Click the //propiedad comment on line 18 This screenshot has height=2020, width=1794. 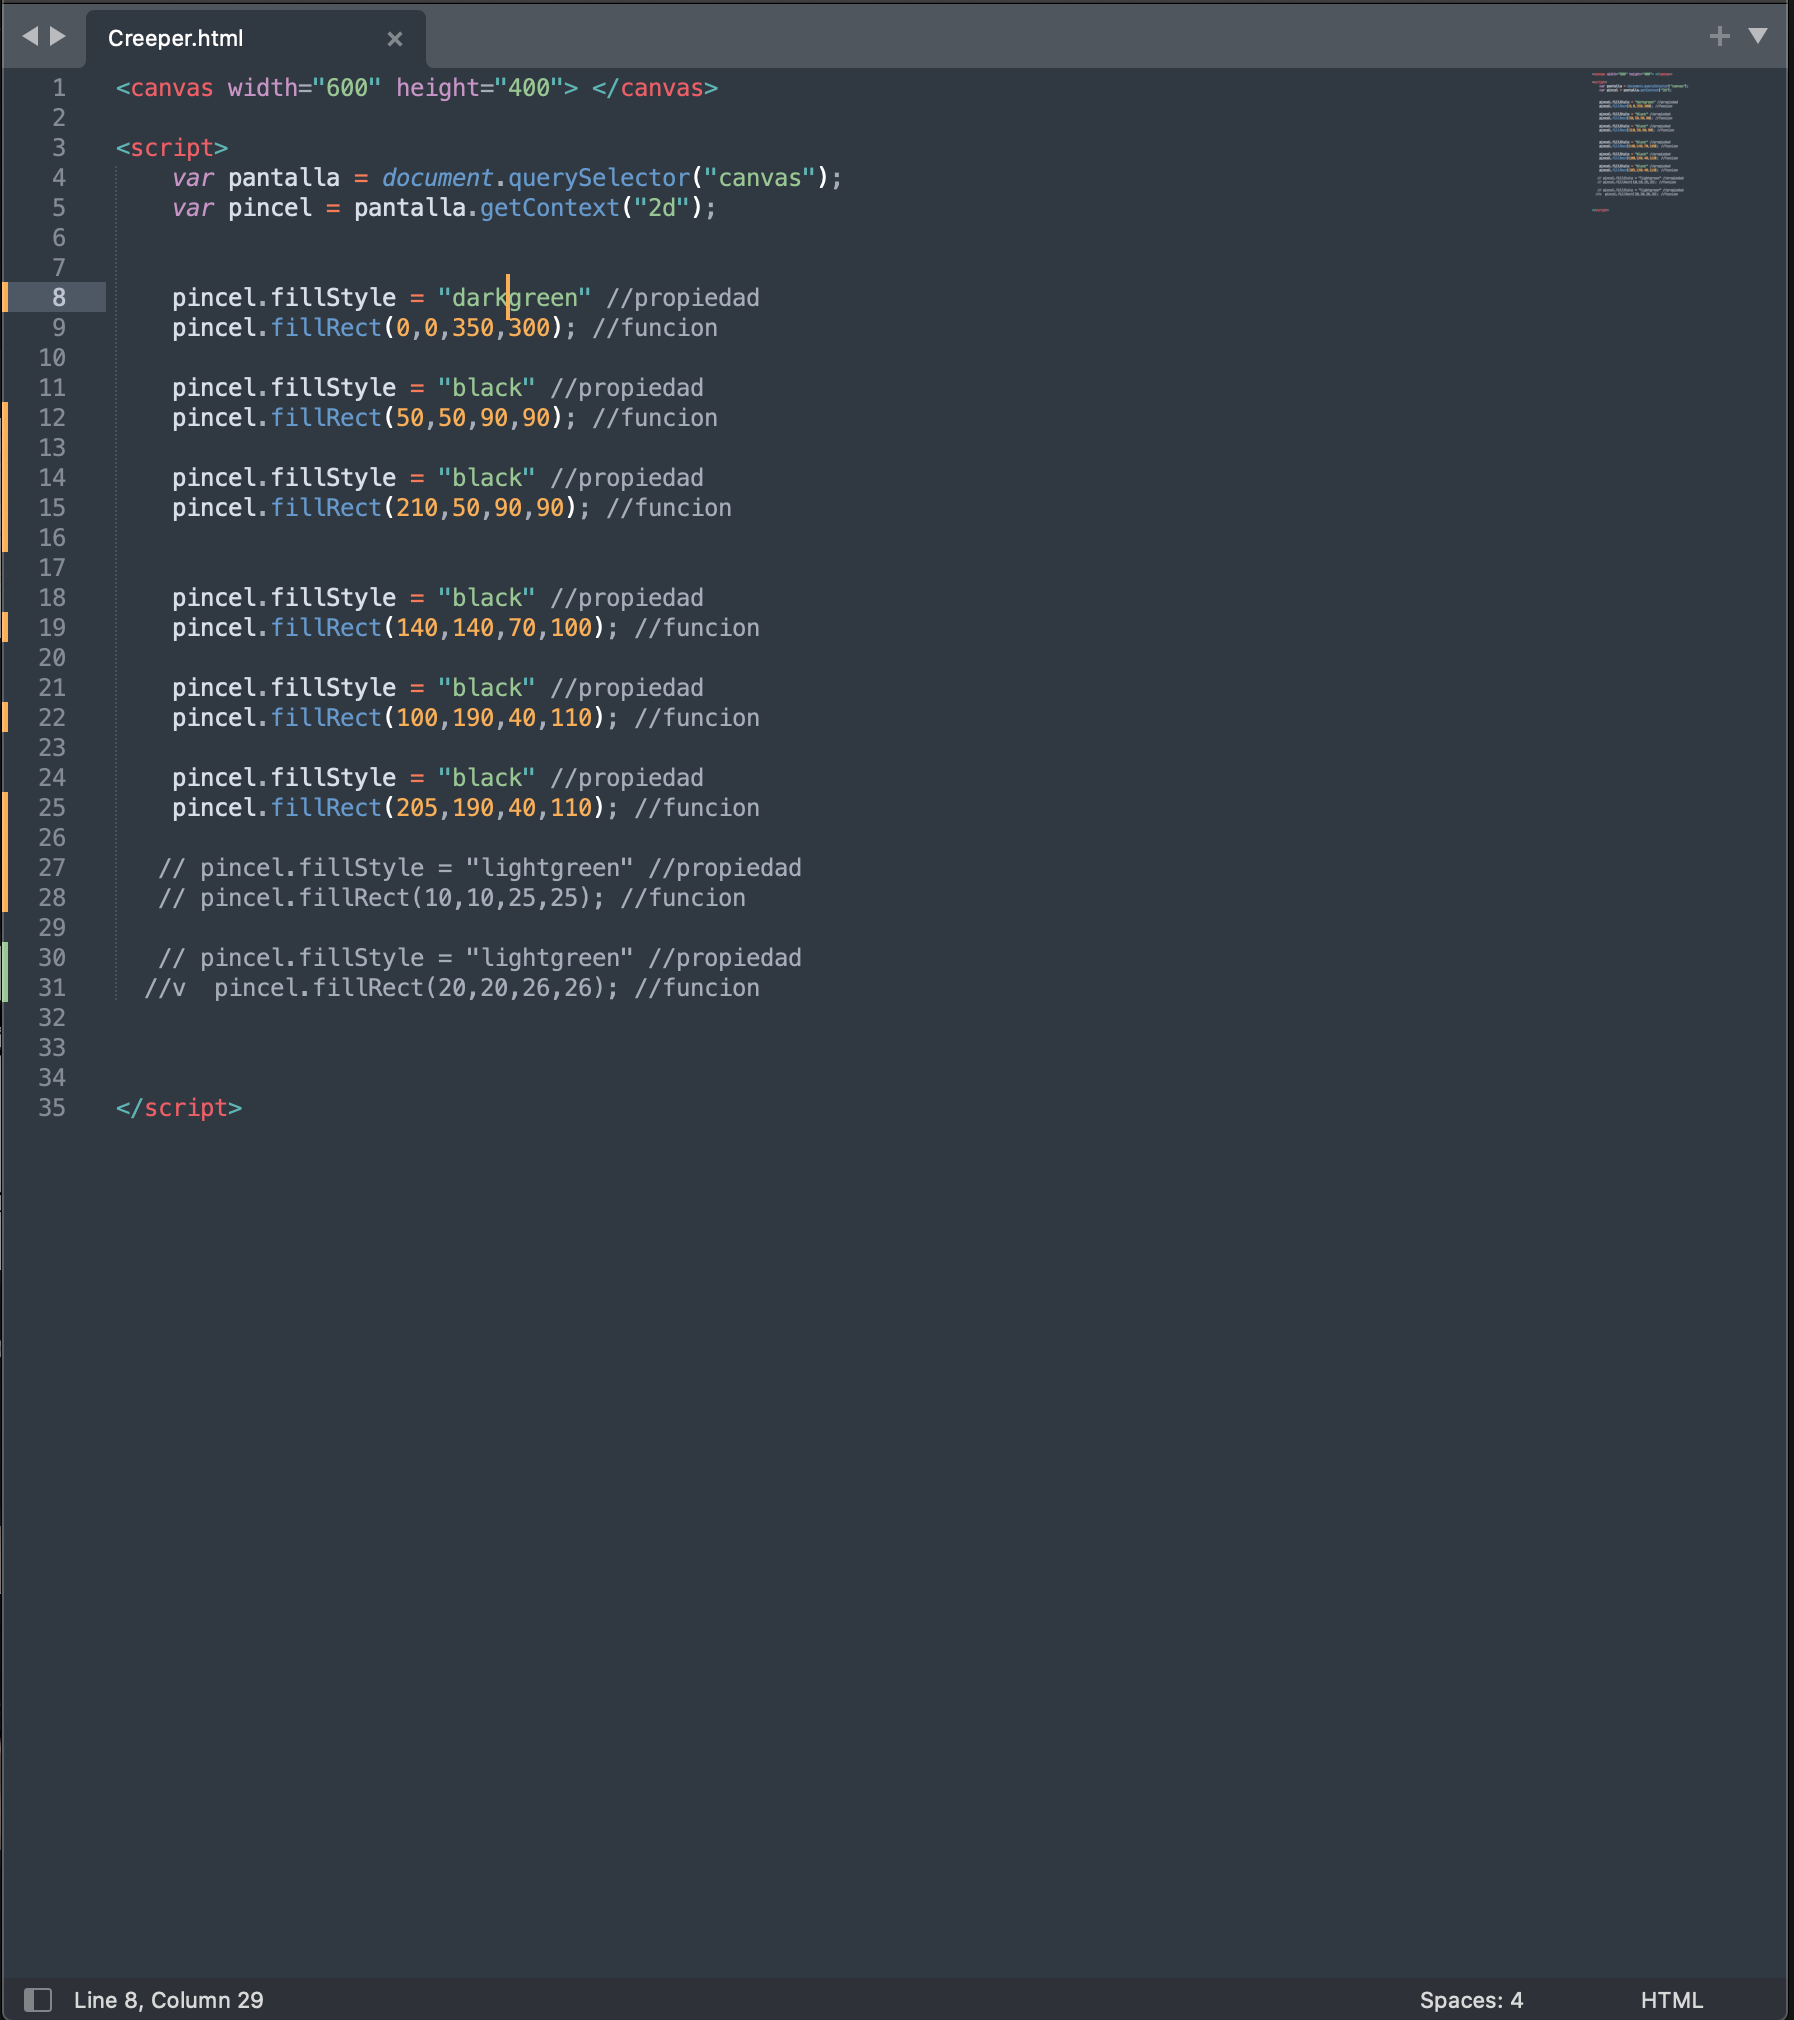coord(627,598)
